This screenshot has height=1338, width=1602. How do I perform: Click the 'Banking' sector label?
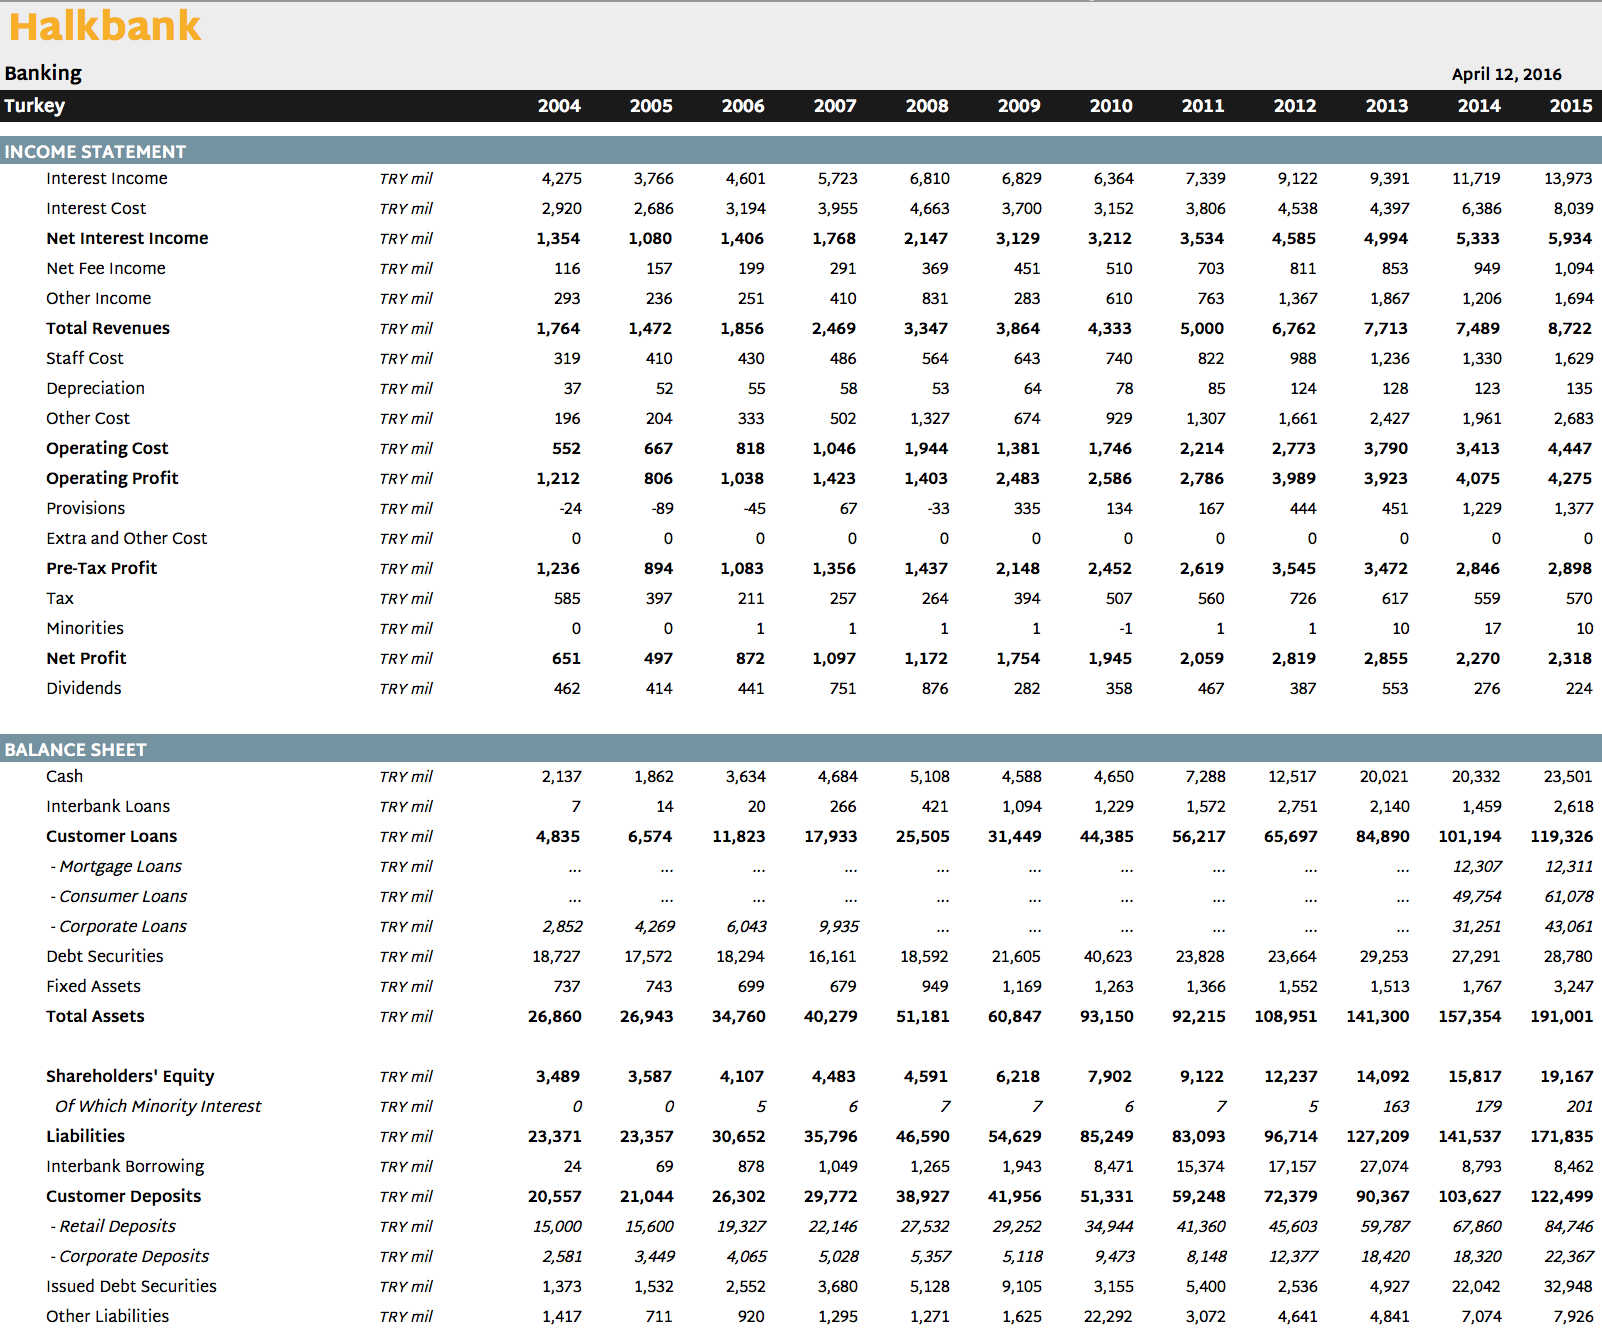pyautogui.click(x=43, y=73)
